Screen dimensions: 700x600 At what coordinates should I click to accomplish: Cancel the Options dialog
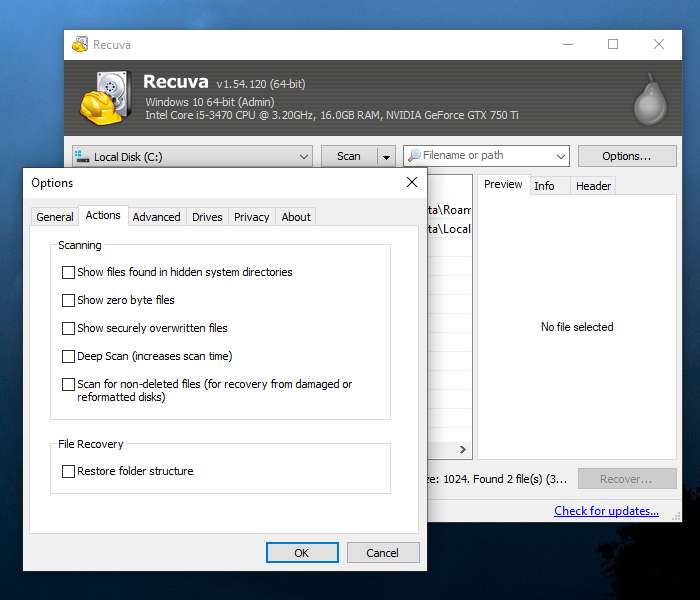(383, 553)
